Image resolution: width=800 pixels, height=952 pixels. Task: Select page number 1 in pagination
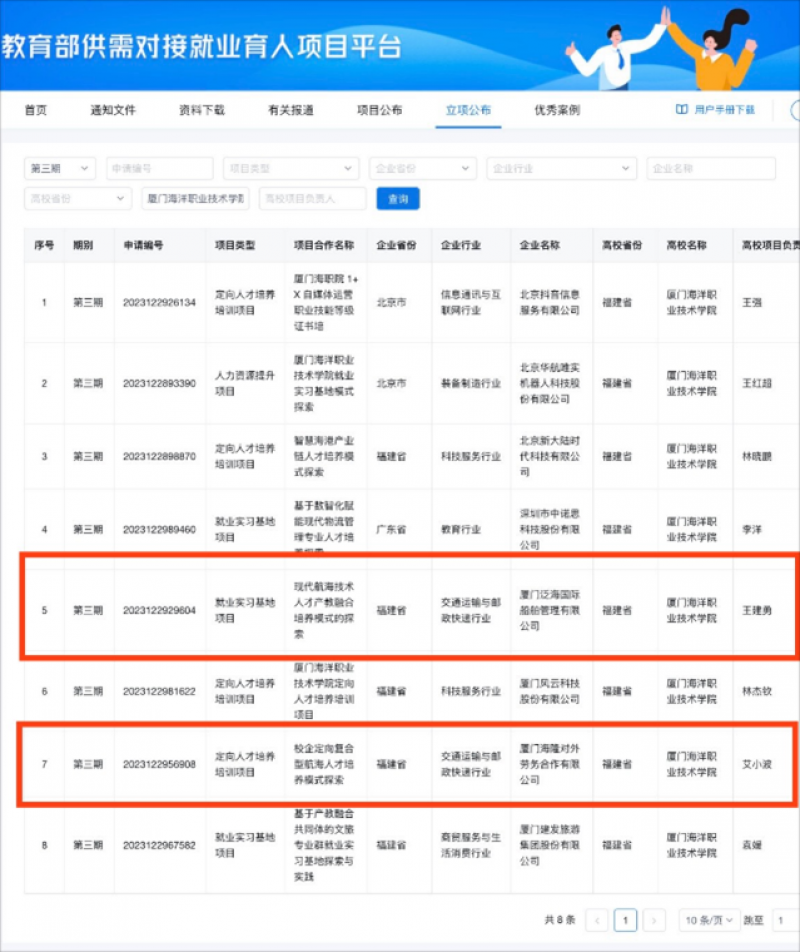click(x=625, y=920)
